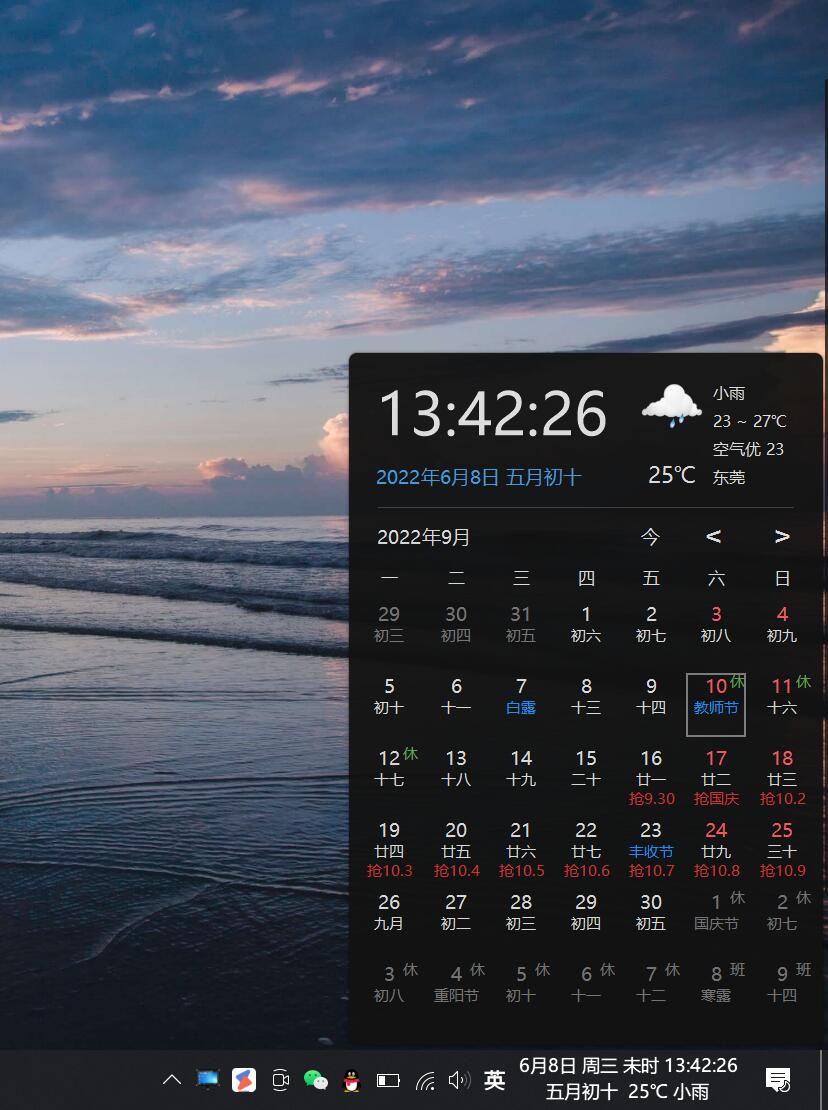The height and width of the screenshot is (1110, 828).
Task: Click the 空气优 23 air quality text
Action: pyautogui.click(x=748, y=450)
